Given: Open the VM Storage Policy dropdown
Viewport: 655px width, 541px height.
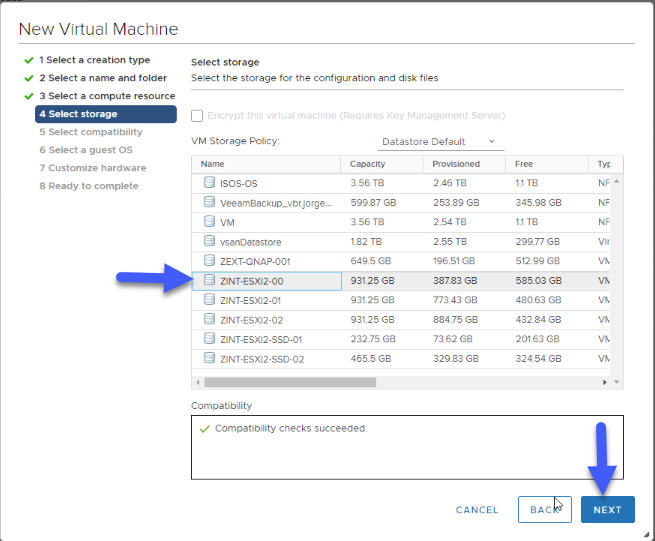Looking at the screenshot, I should (x=441, y=142).
